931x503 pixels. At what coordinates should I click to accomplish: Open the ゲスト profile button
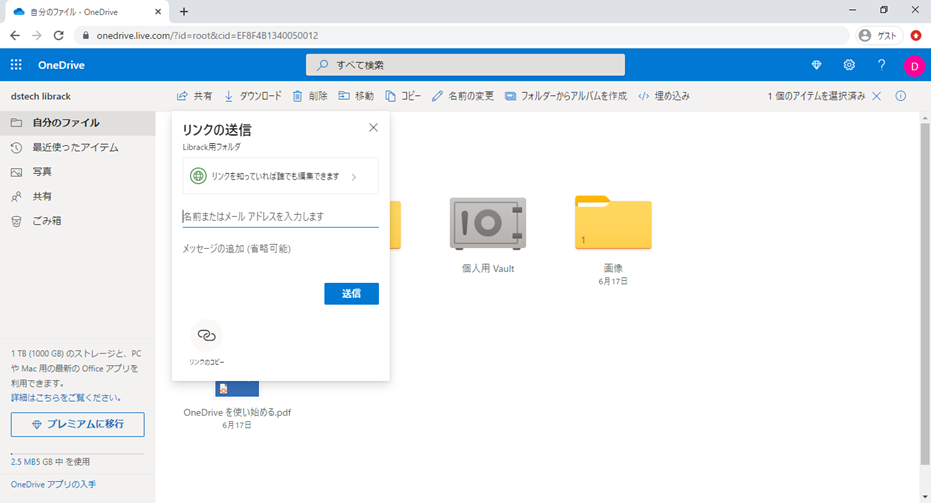coord(879,36)
